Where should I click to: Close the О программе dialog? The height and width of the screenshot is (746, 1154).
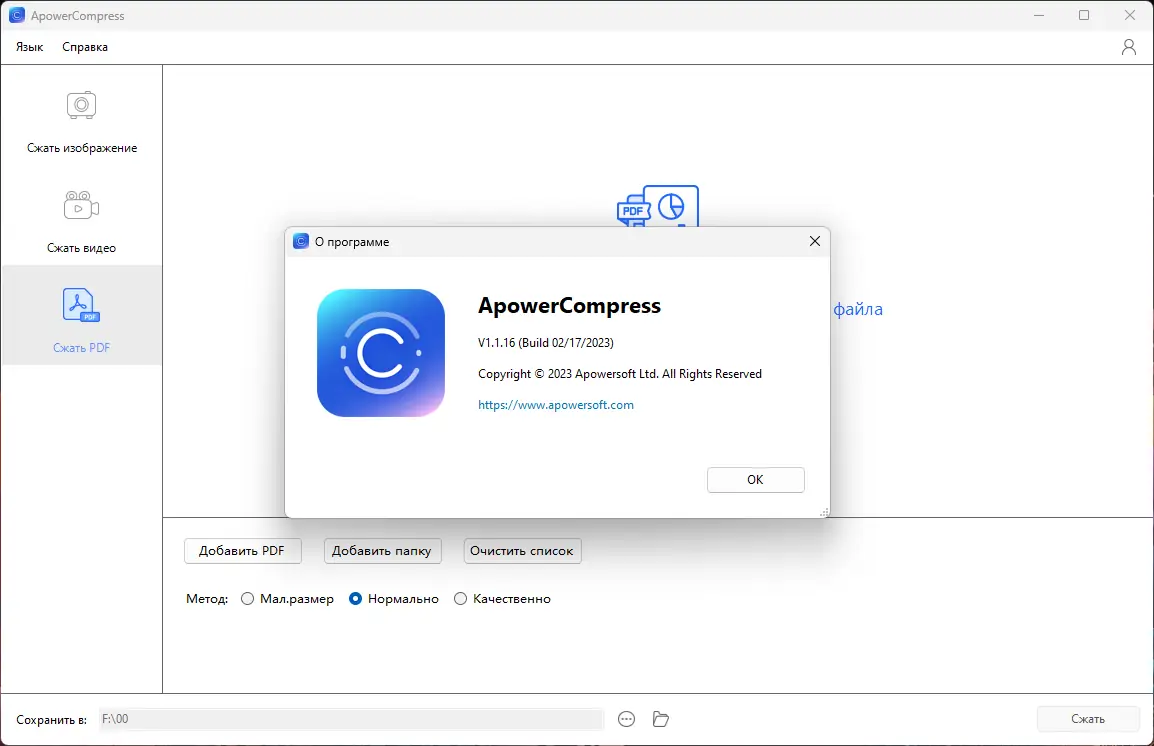[x=814, y=241]
